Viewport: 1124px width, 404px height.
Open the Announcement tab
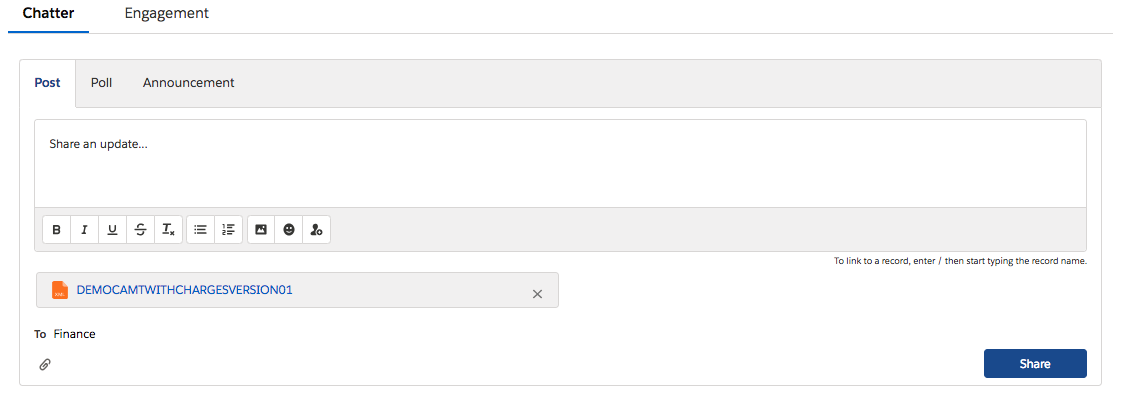click(188, 83)
